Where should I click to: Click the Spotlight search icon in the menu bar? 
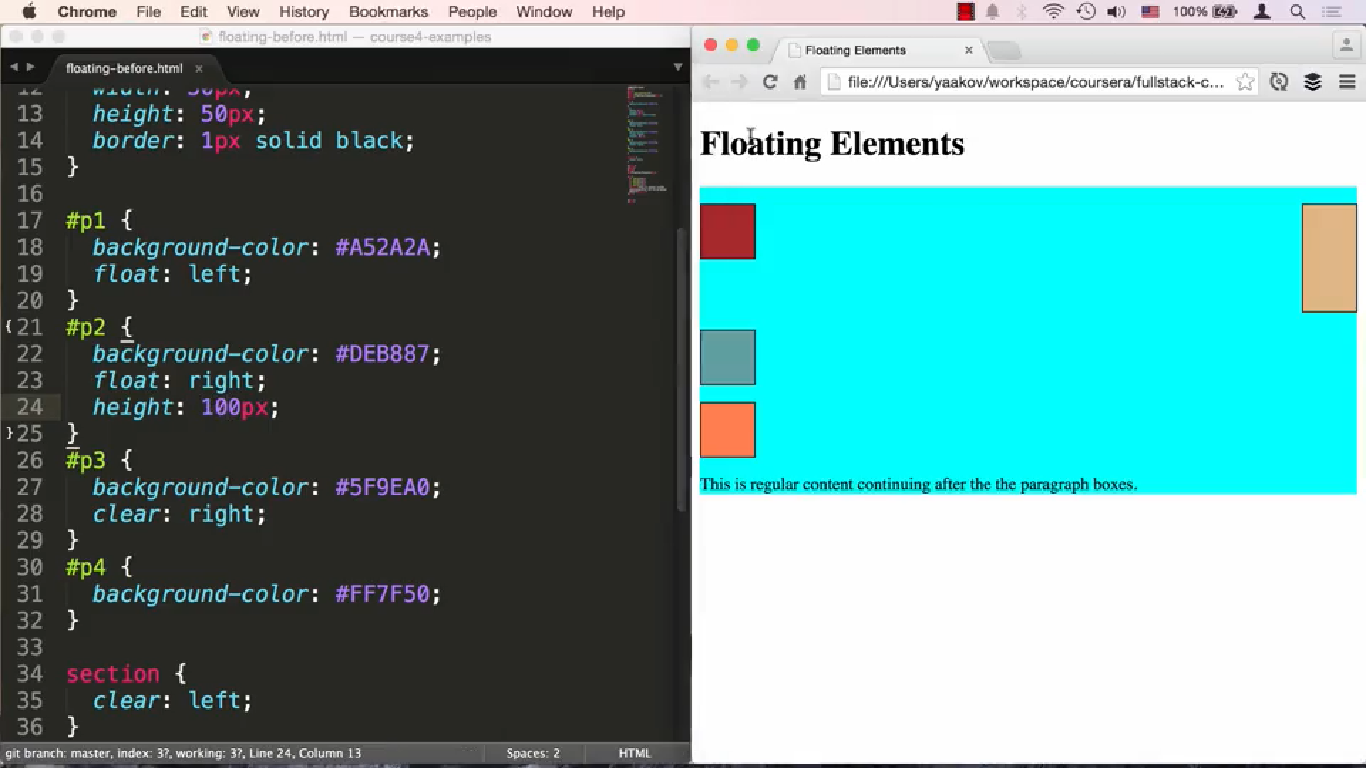click(1298, 12)
